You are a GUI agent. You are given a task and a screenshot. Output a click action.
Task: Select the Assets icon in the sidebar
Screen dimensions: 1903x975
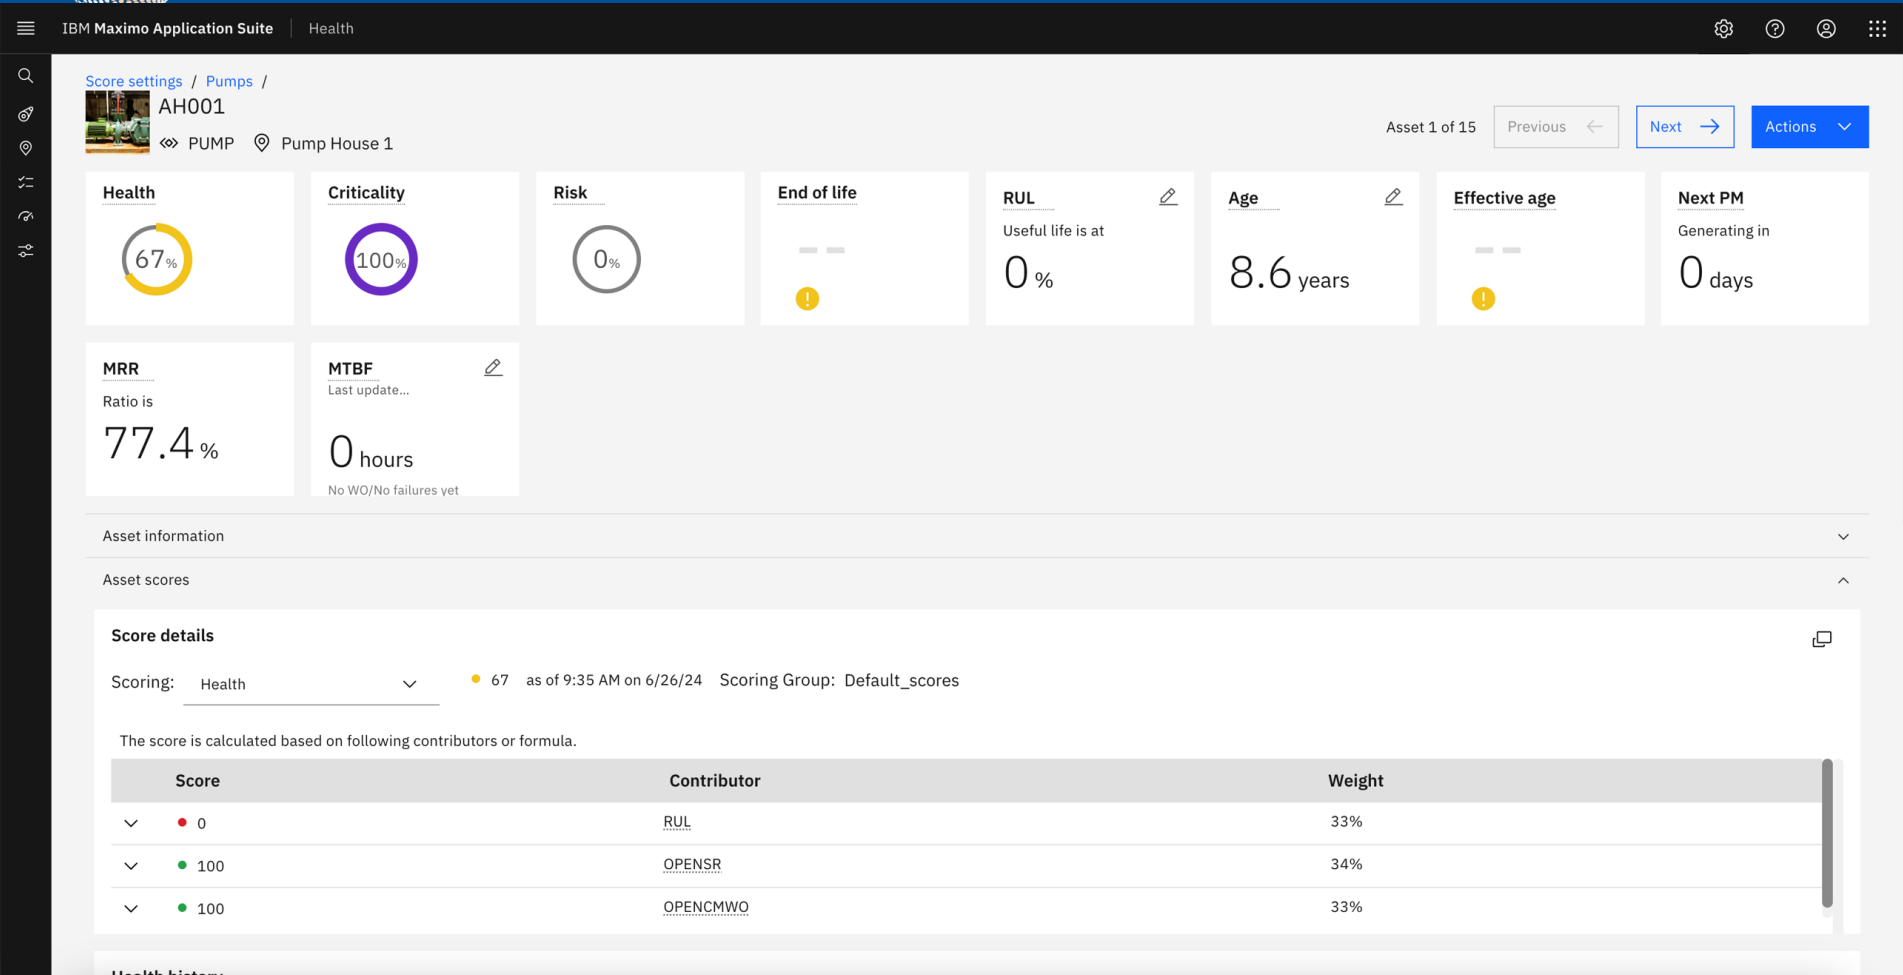coord(25,113)
